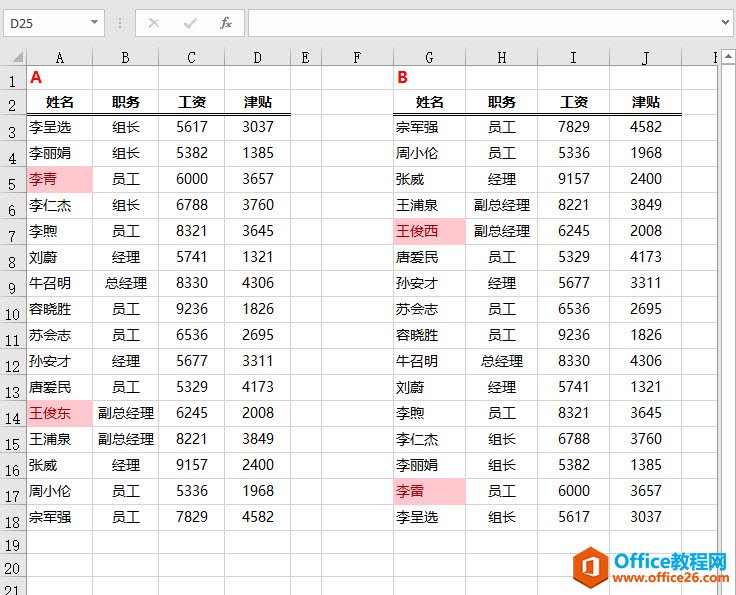Select column B header
736x595 pixels.
coord(125,58)
